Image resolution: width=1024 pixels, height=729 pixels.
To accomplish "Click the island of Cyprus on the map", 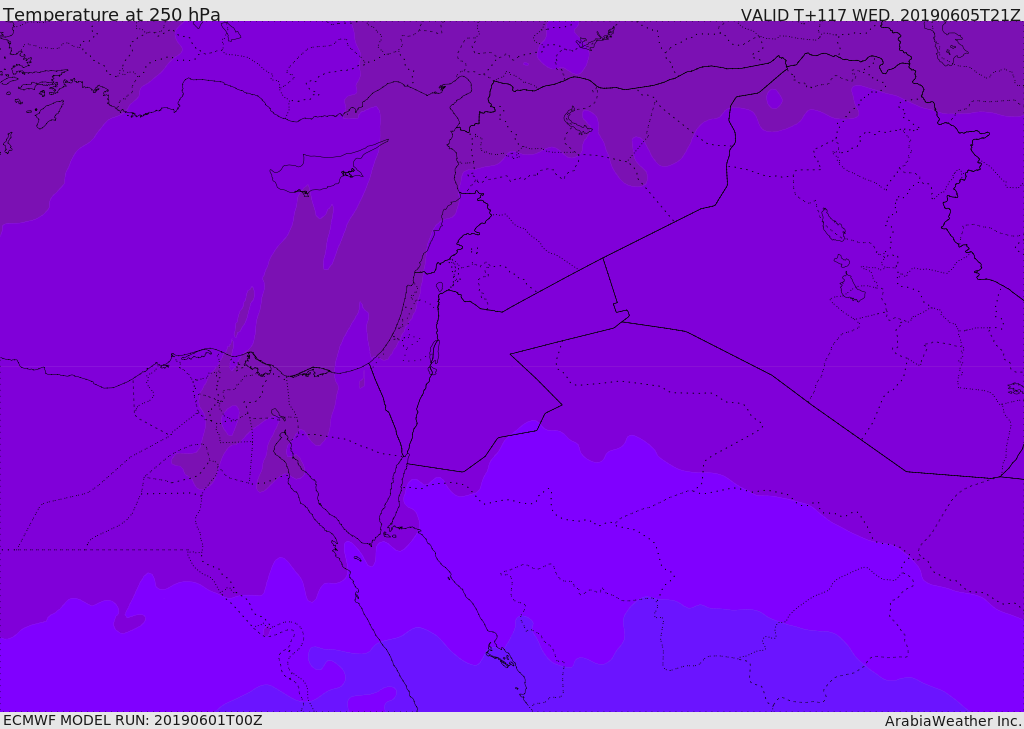I will pos(320,171).
